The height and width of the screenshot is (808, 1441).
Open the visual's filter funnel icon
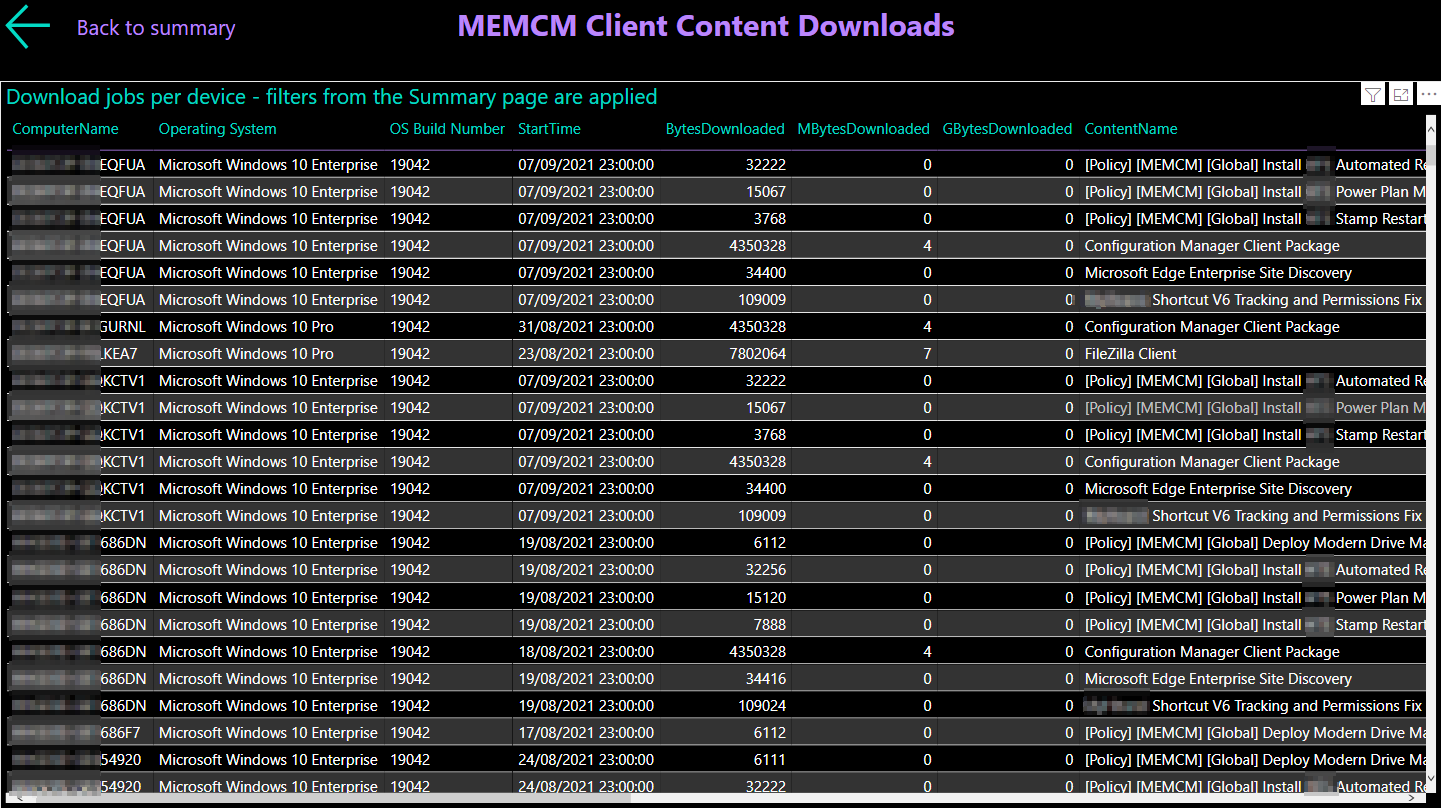[1373, 95]
